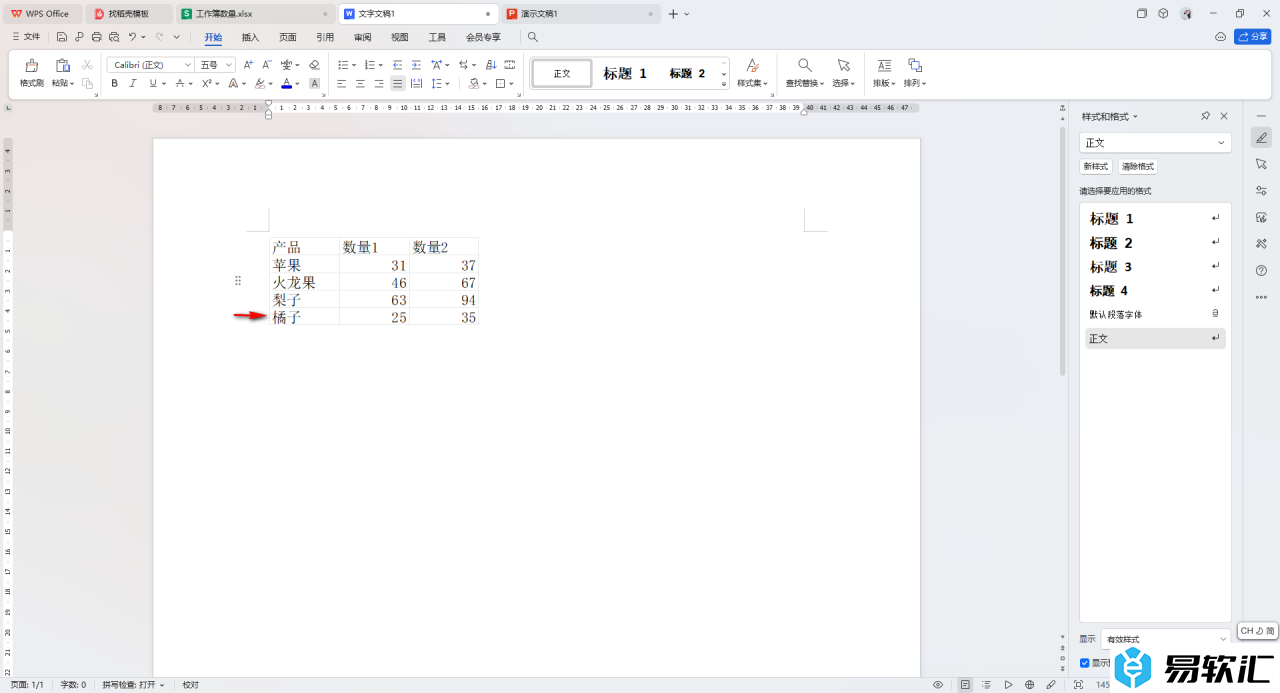
Task: Click the Sort (A-Z) icon
Action: pyautogui.click(x=491, y=65)
